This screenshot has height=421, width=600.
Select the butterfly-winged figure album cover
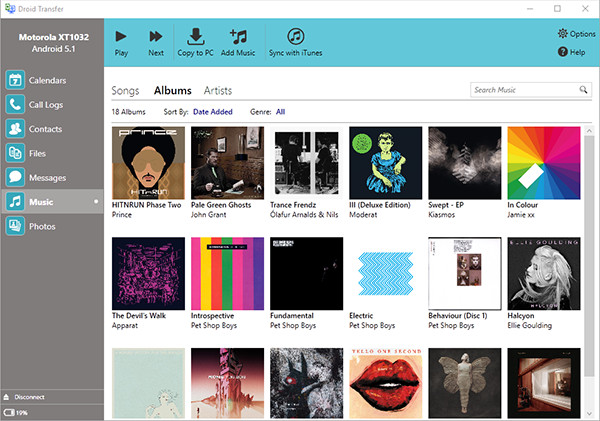pyautogui.click(x=465, y=383)
